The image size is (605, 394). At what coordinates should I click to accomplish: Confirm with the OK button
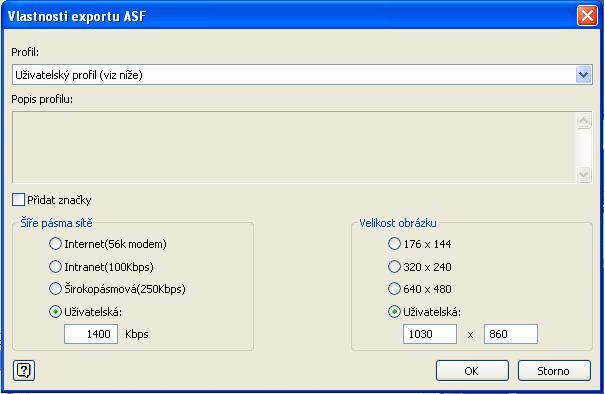(x=472, y=371)
